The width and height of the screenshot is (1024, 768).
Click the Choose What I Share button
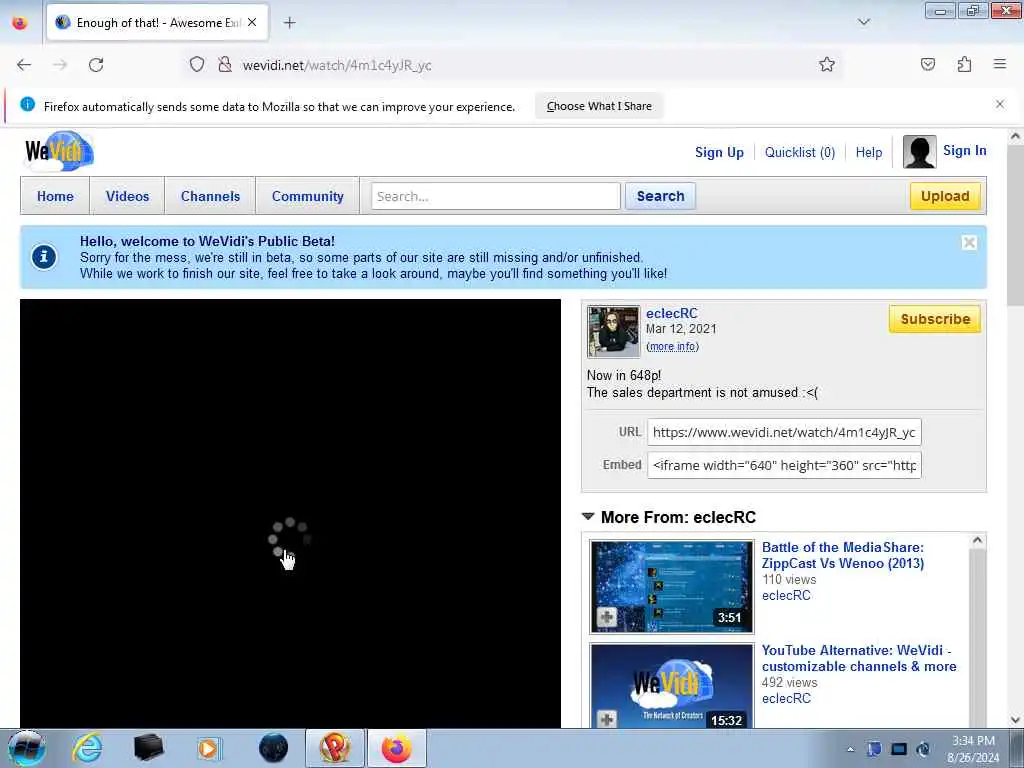click(599, 106)
